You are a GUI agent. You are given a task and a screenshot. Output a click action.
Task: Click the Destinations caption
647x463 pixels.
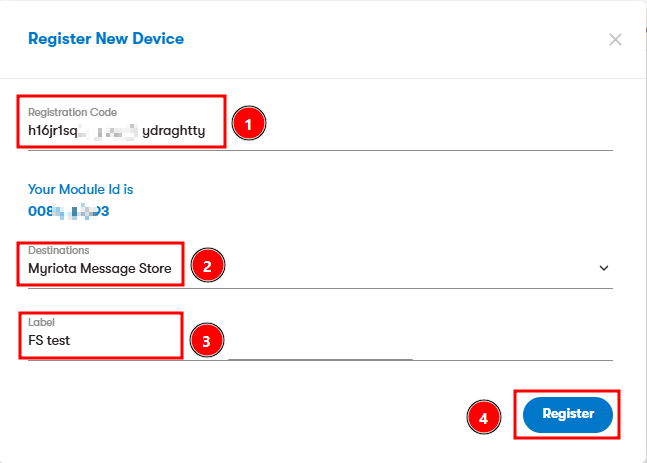click(x=59, y=250)
